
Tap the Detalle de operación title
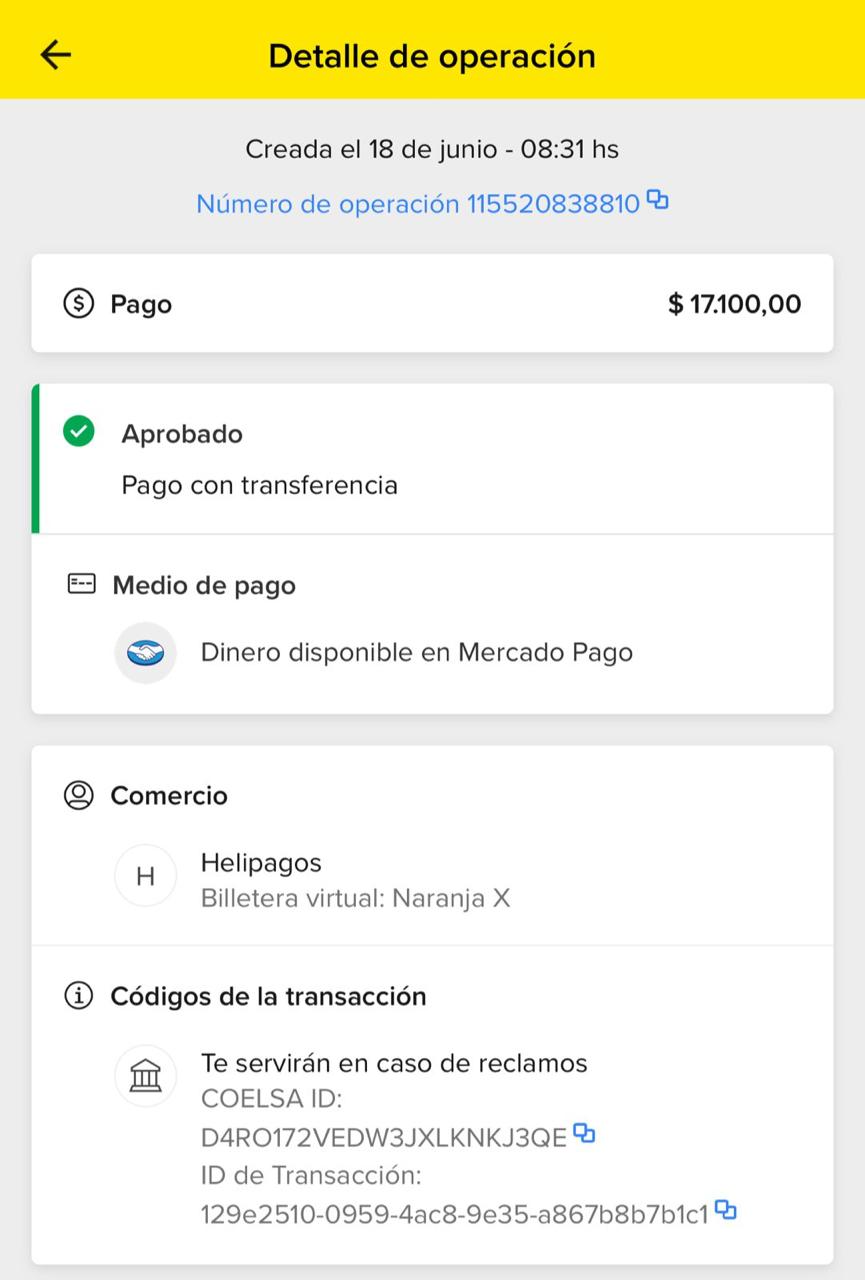[x=432, y=56]
